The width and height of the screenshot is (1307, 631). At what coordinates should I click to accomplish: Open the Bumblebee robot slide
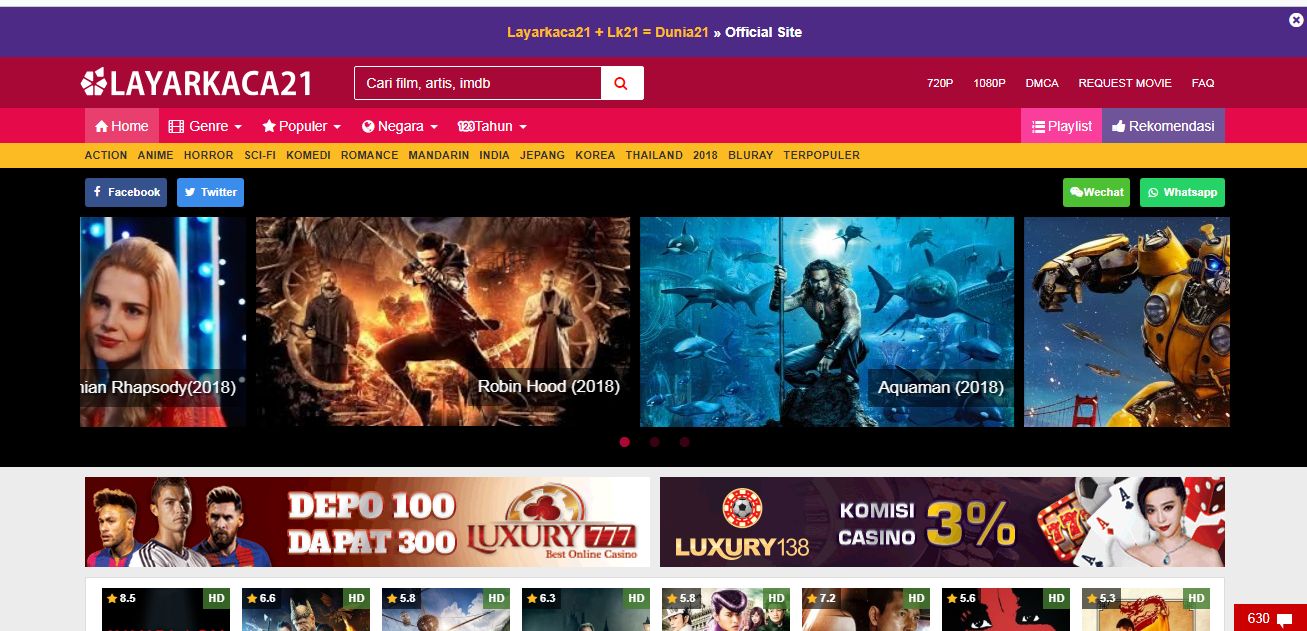(1127, 322)
